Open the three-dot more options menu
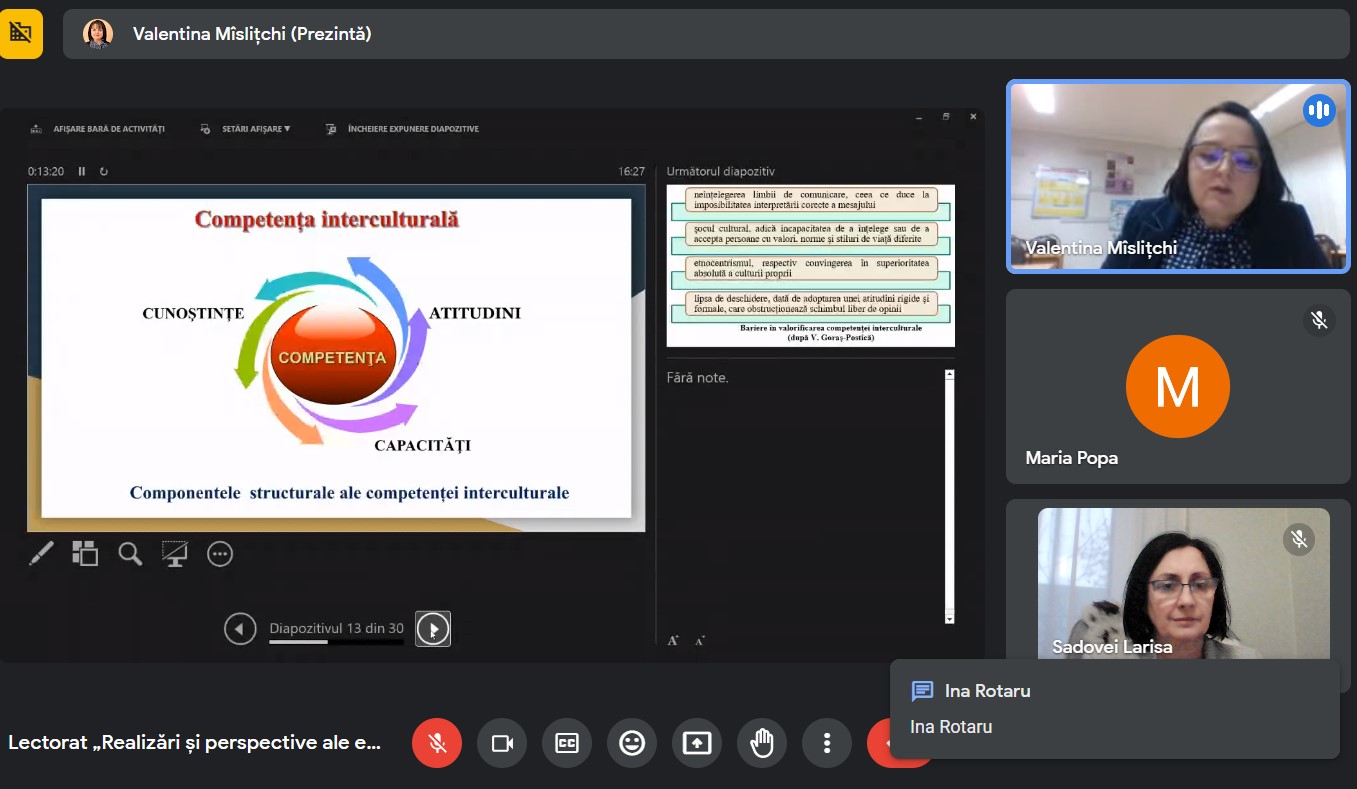1357x789 pixels. 827,743
